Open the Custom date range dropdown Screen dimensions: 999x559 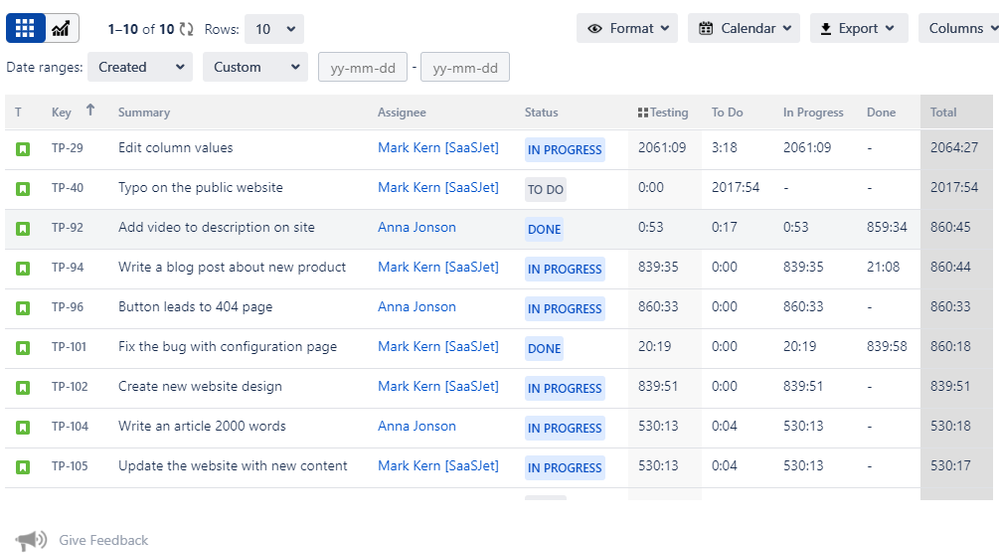255,67
